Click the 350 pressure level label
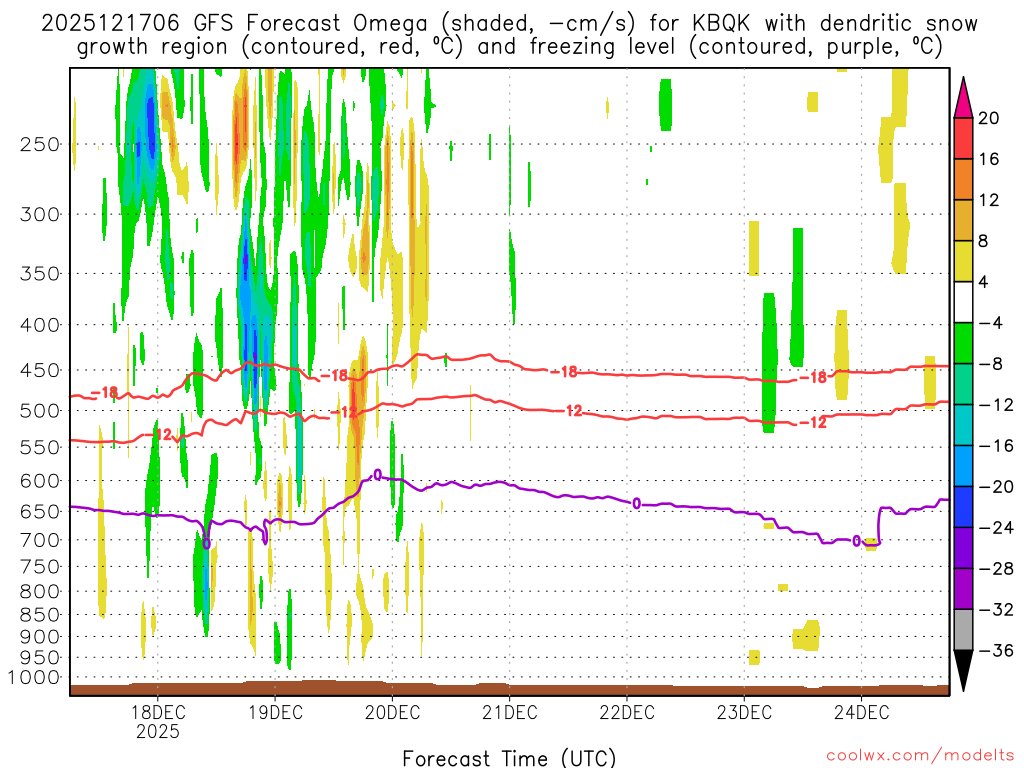Image resolution: width=1024 pixels, height=768 pixels. click(x=40, y=273)
